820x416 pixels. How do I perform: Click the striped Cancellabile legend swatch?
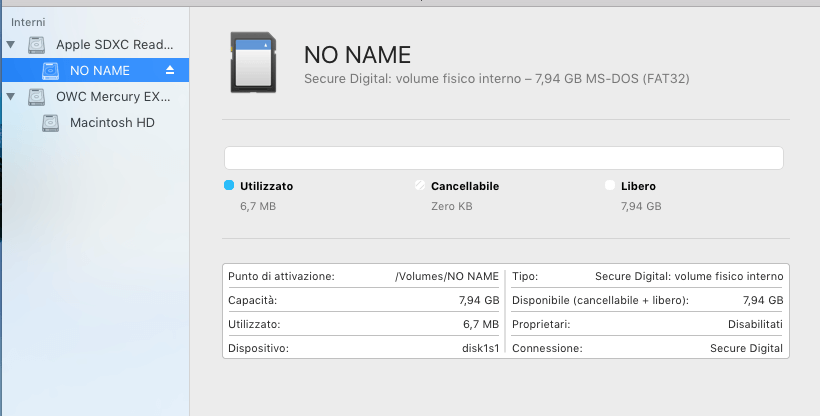pos(419,186)
